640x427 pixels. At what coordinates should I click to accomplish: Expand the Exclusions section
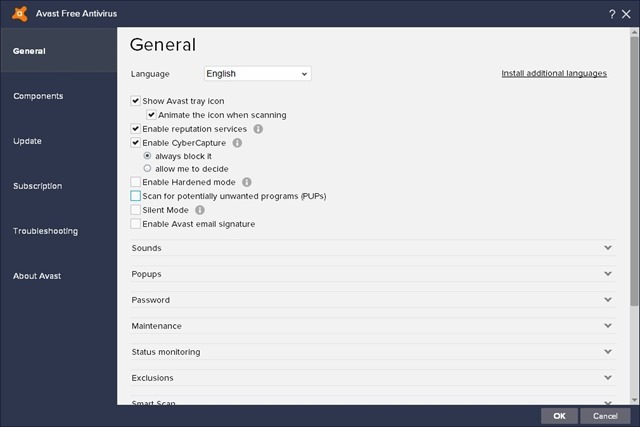607,378
